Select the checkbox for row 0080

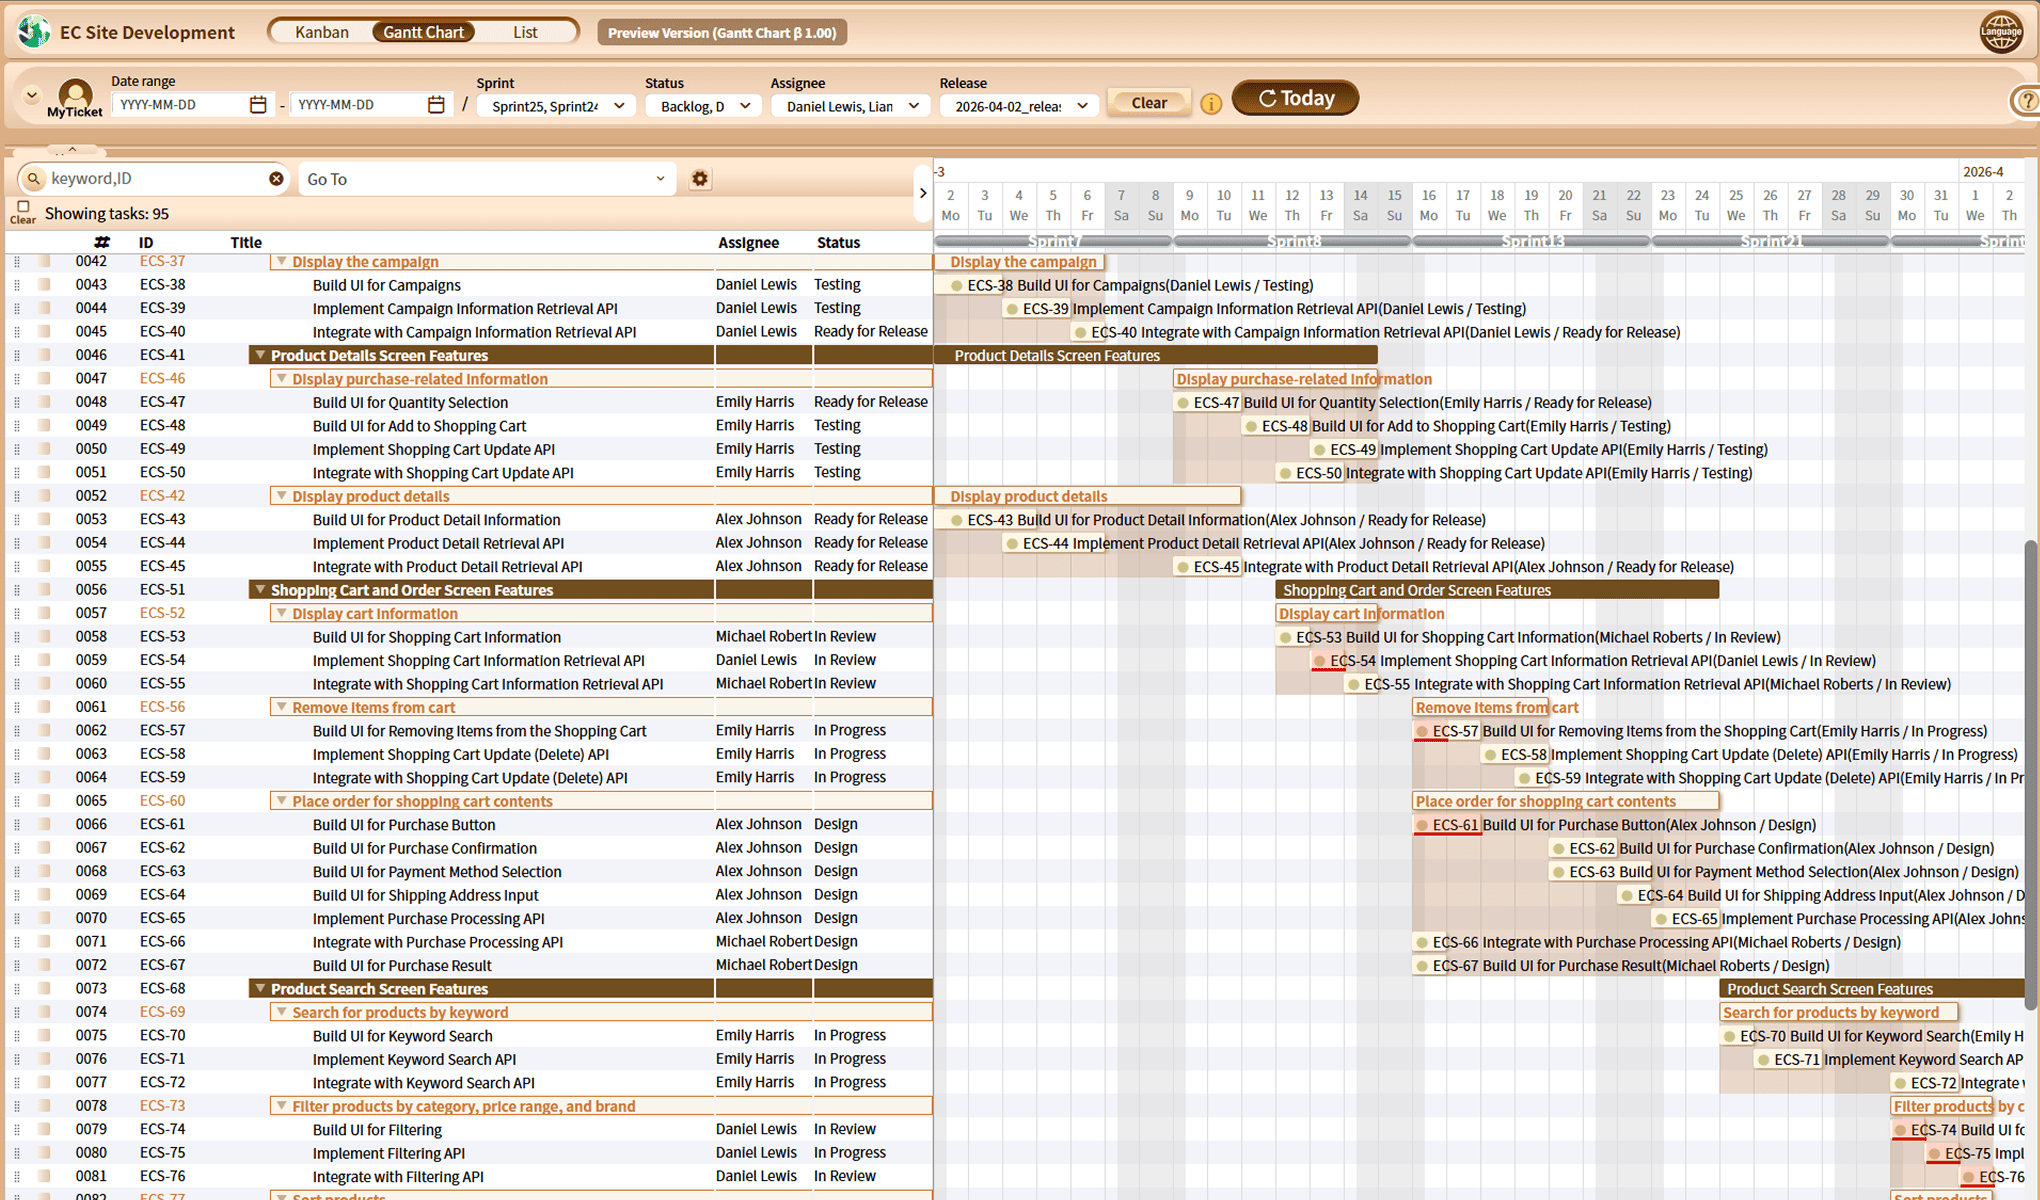(x=44, y=1153)
